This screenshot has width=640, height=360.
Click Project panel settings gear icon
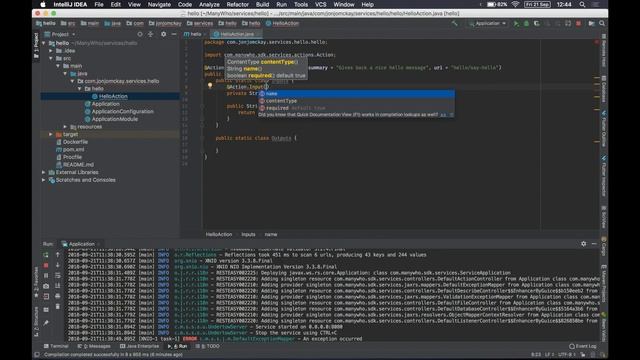point(164,34)
